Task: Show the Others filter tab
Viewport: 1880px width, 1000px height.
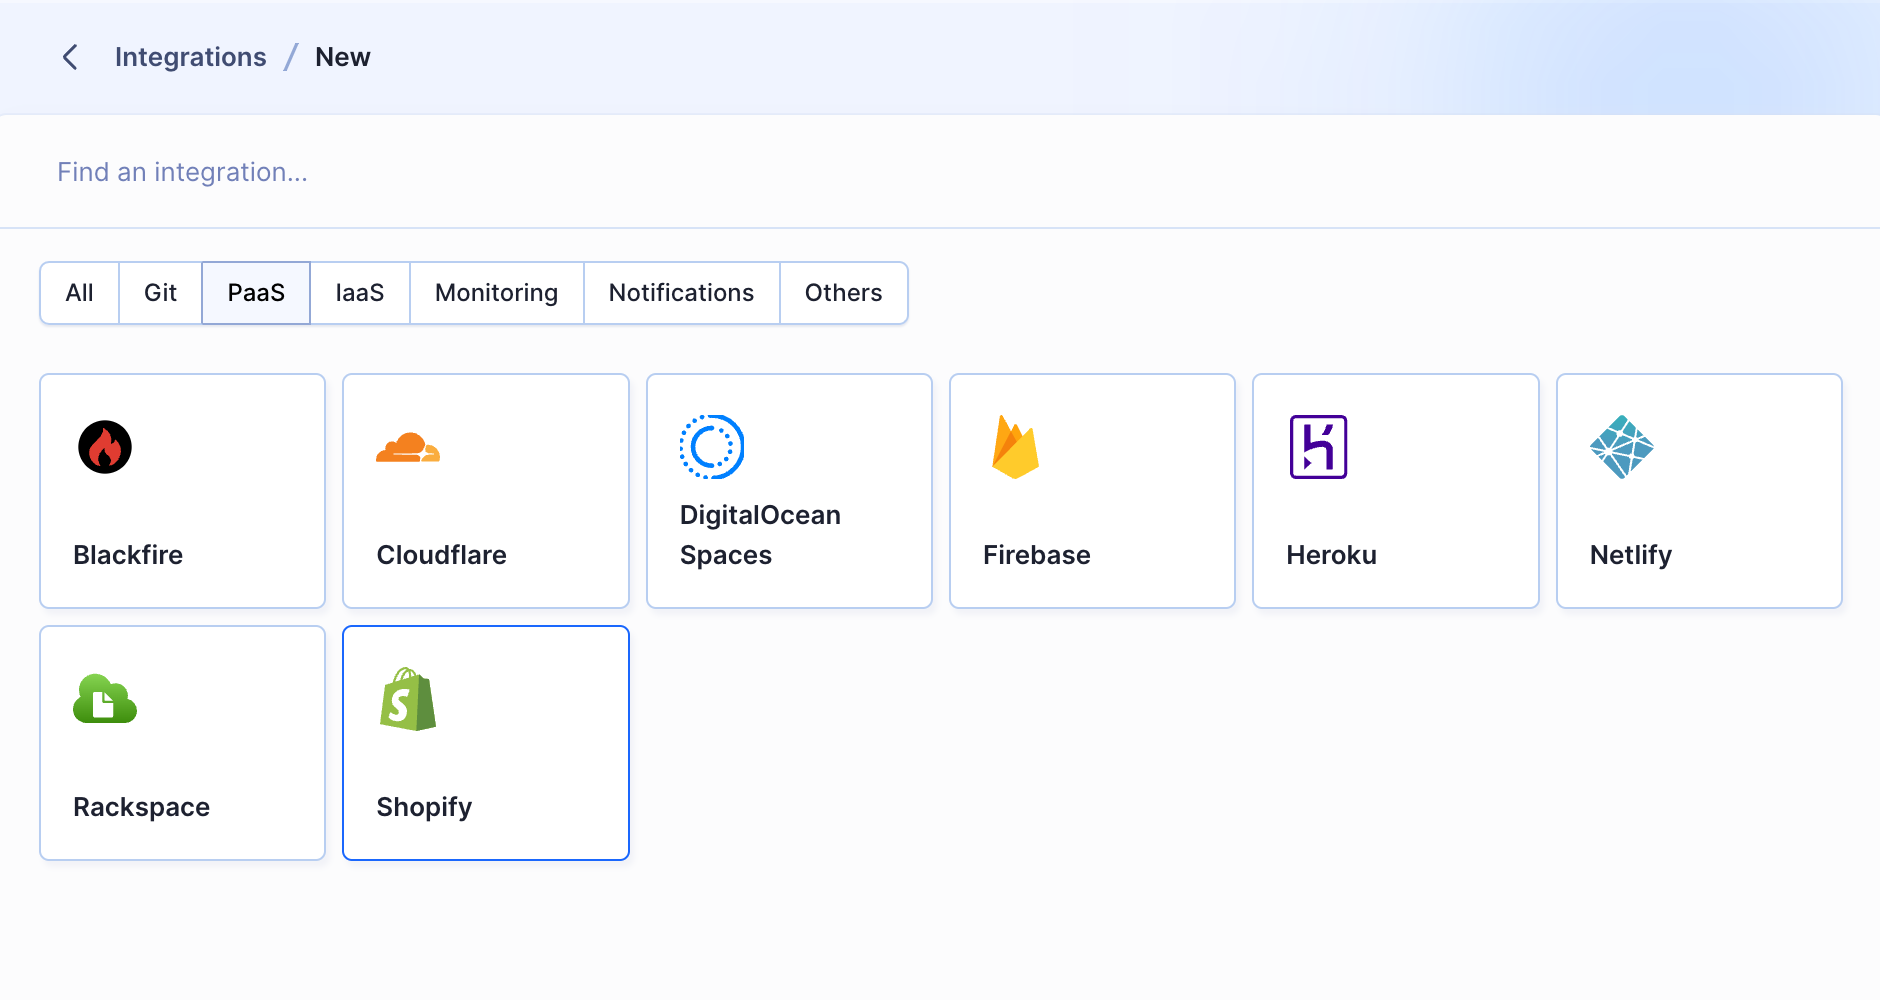Action: (844, 293)
